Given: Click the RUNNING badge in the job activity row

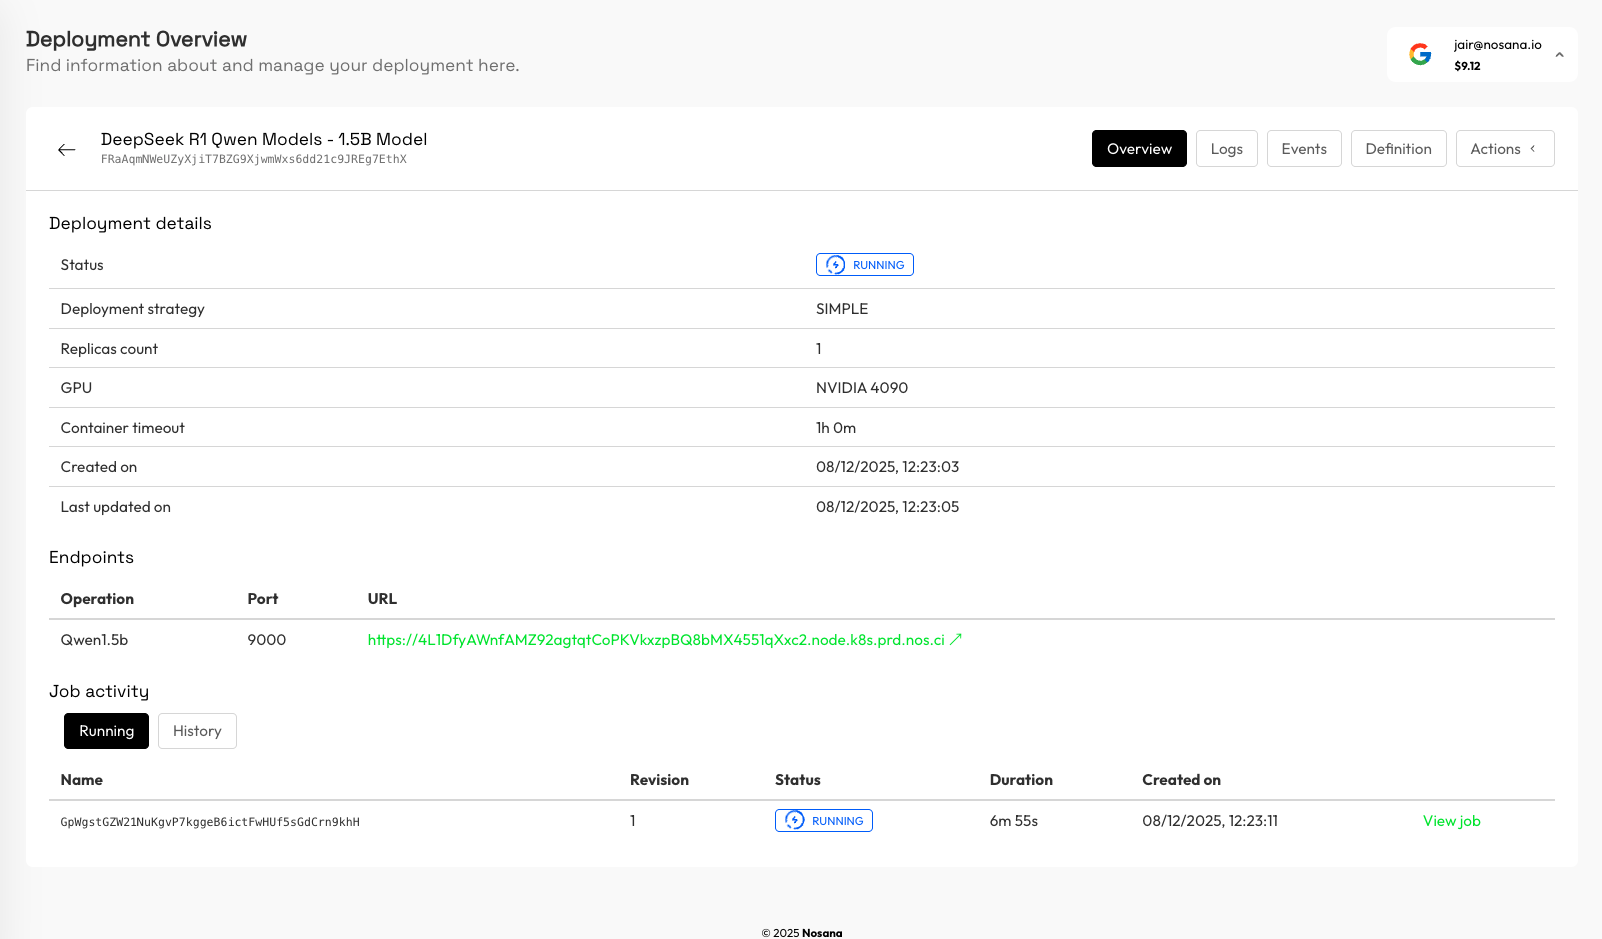Looking at the screenshot, I should point(823,820).
